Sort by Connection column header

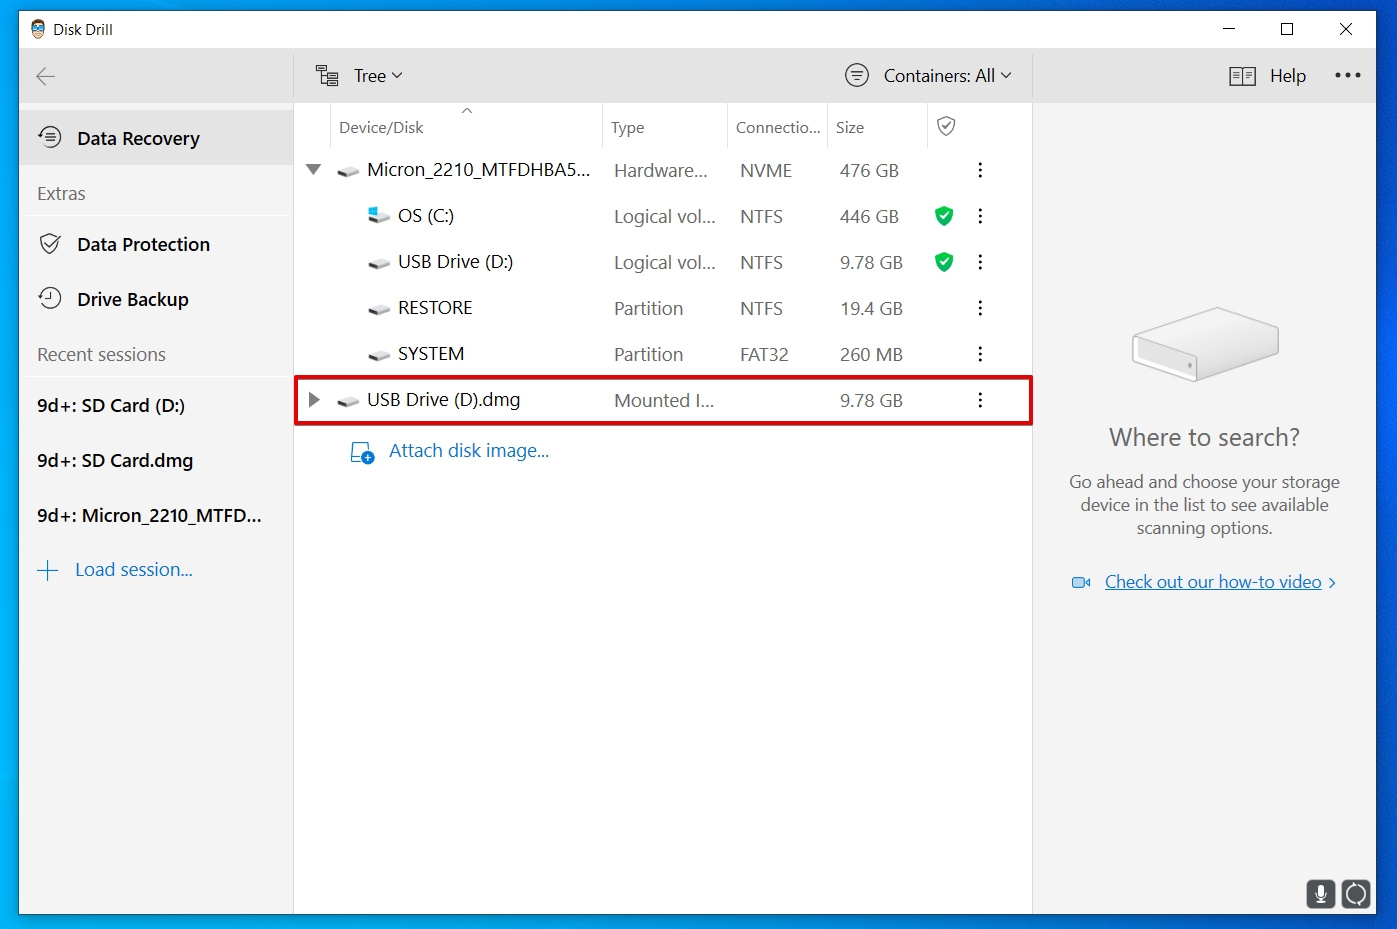pyautogui.click(x=778, y=128)
